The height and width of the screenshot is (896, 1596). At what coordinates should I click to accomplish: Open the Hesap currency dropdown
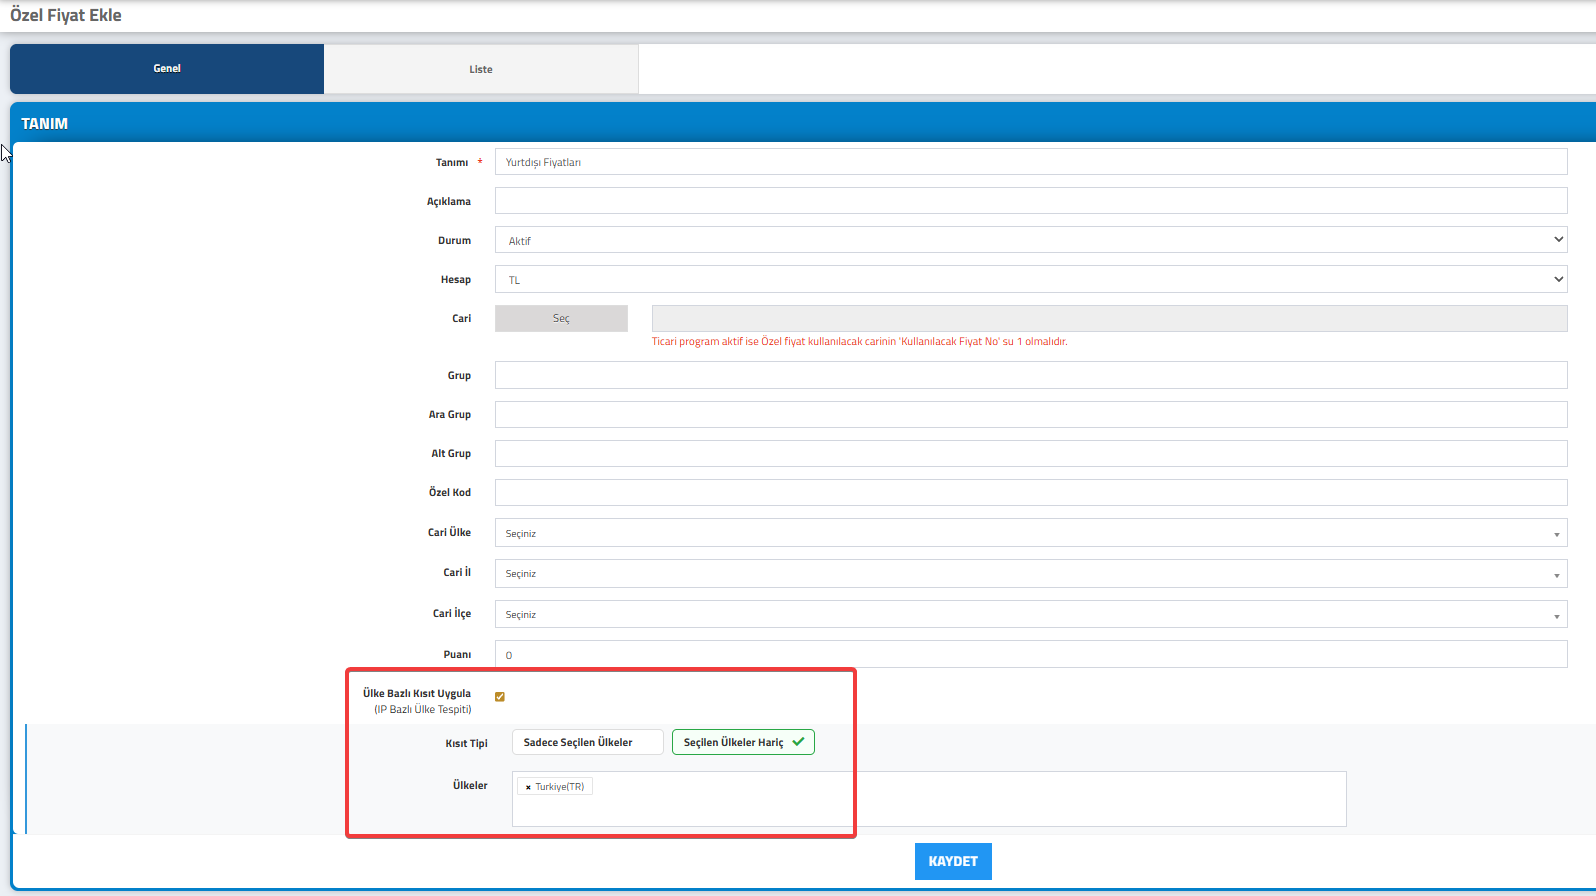[1030, 280]
